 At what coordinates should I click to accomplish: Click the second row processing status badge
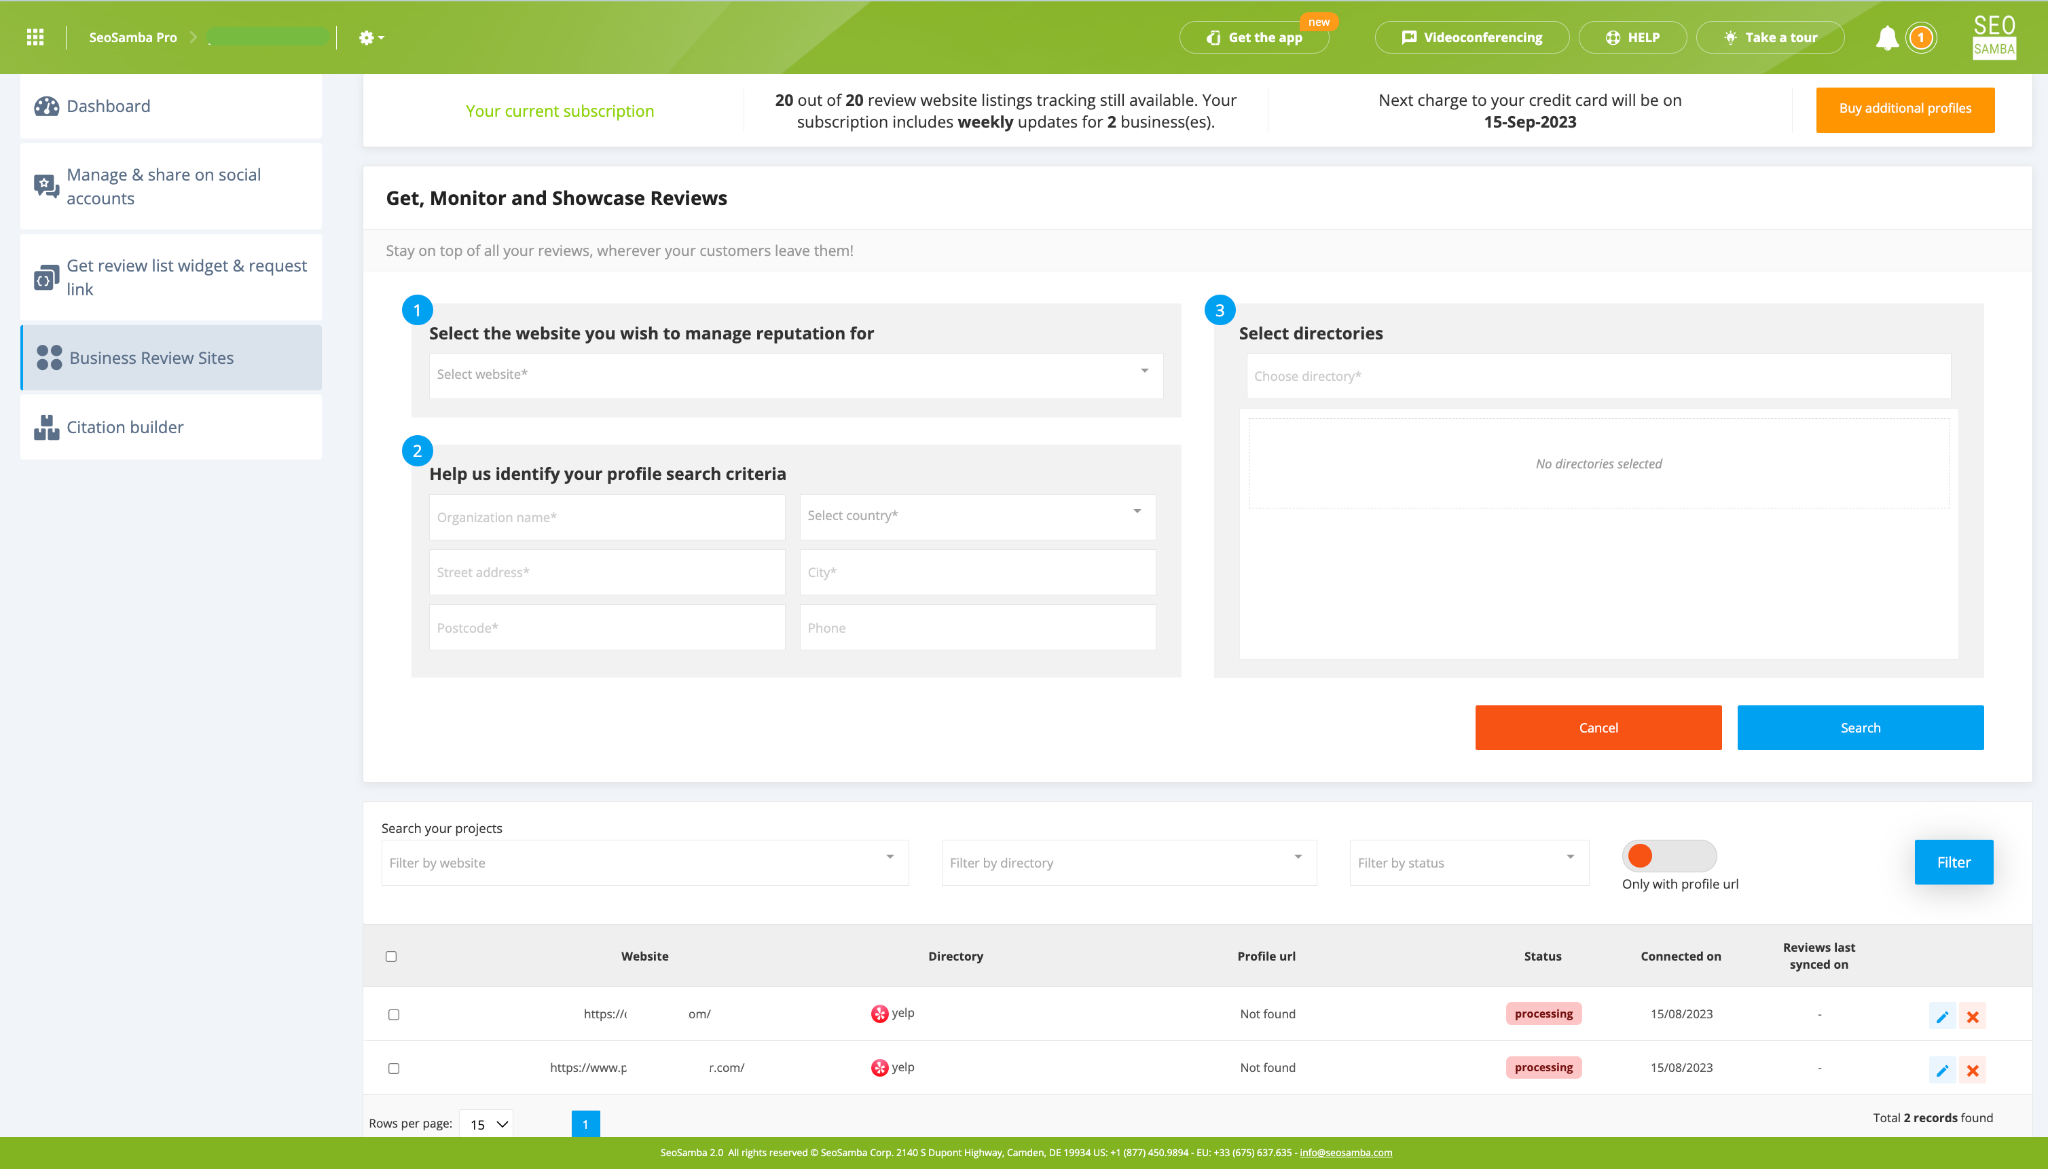coord(1543,1067)
